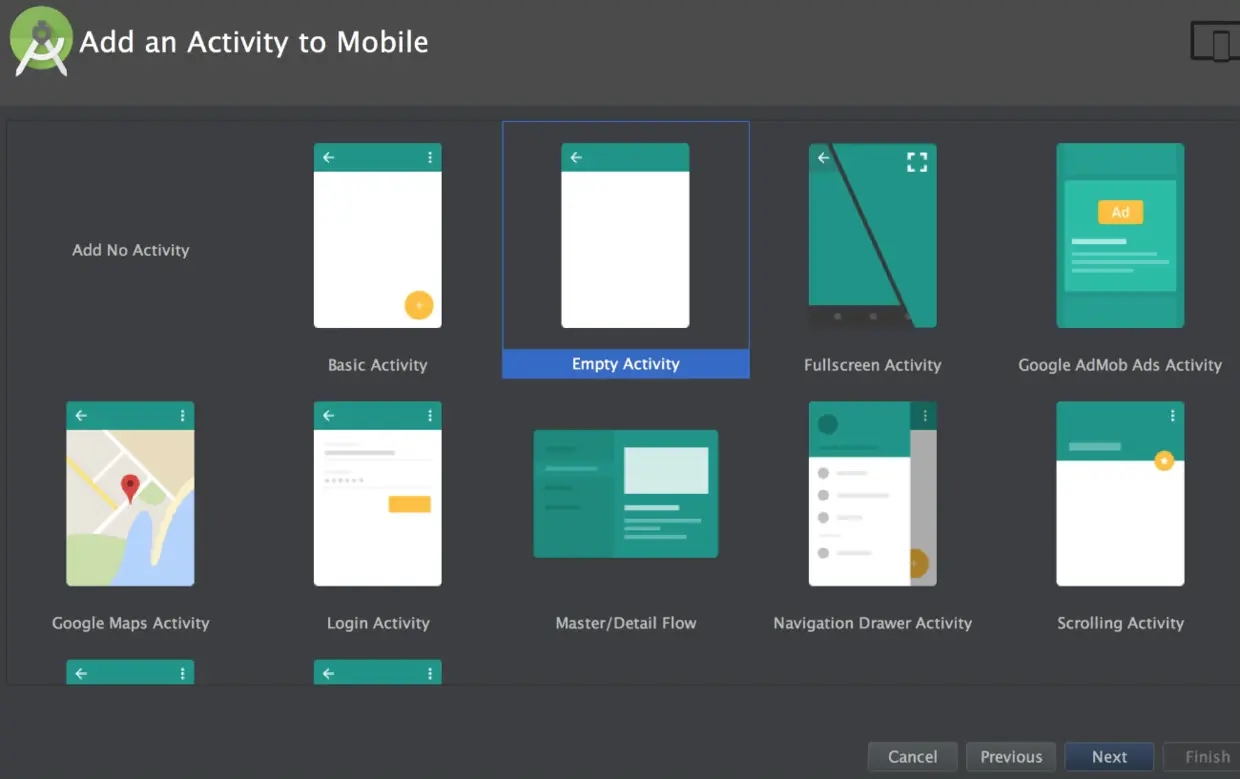Click the Basic Activity label
1240x779 pixels.
click(378, 365)
